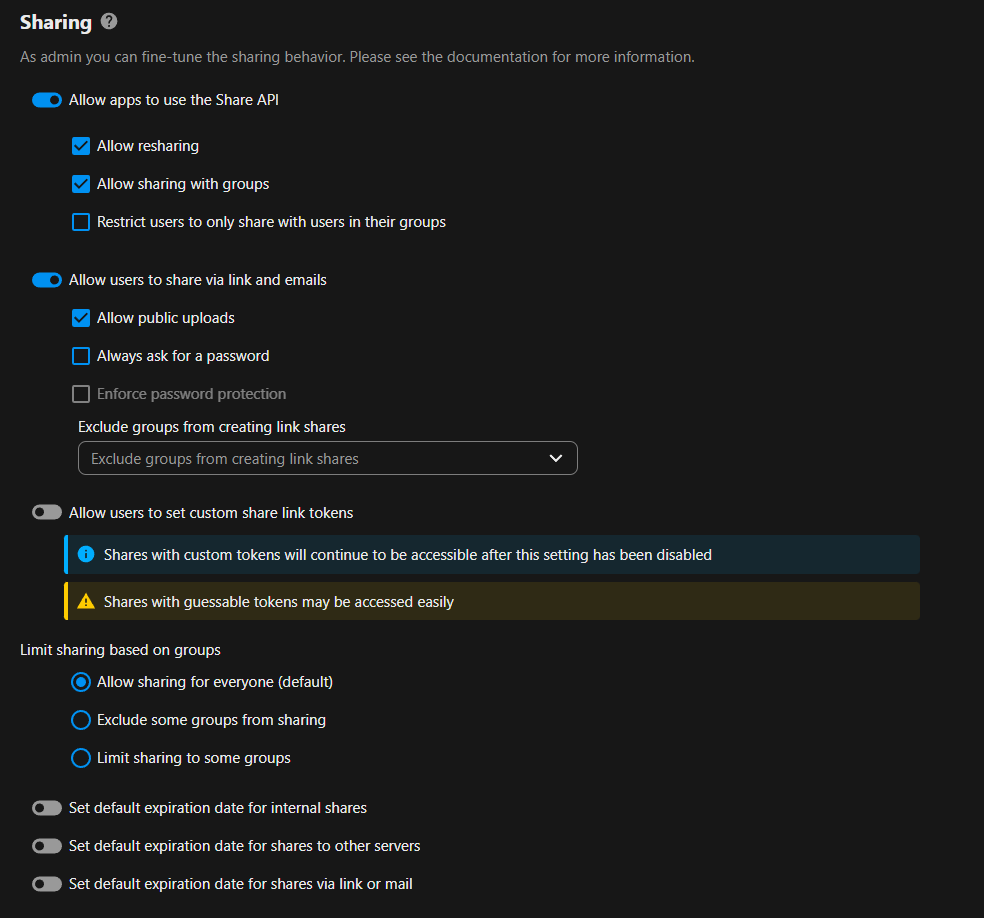Enable custom share link tokens toggle
The image size is (984, 918).
[47, 513]
